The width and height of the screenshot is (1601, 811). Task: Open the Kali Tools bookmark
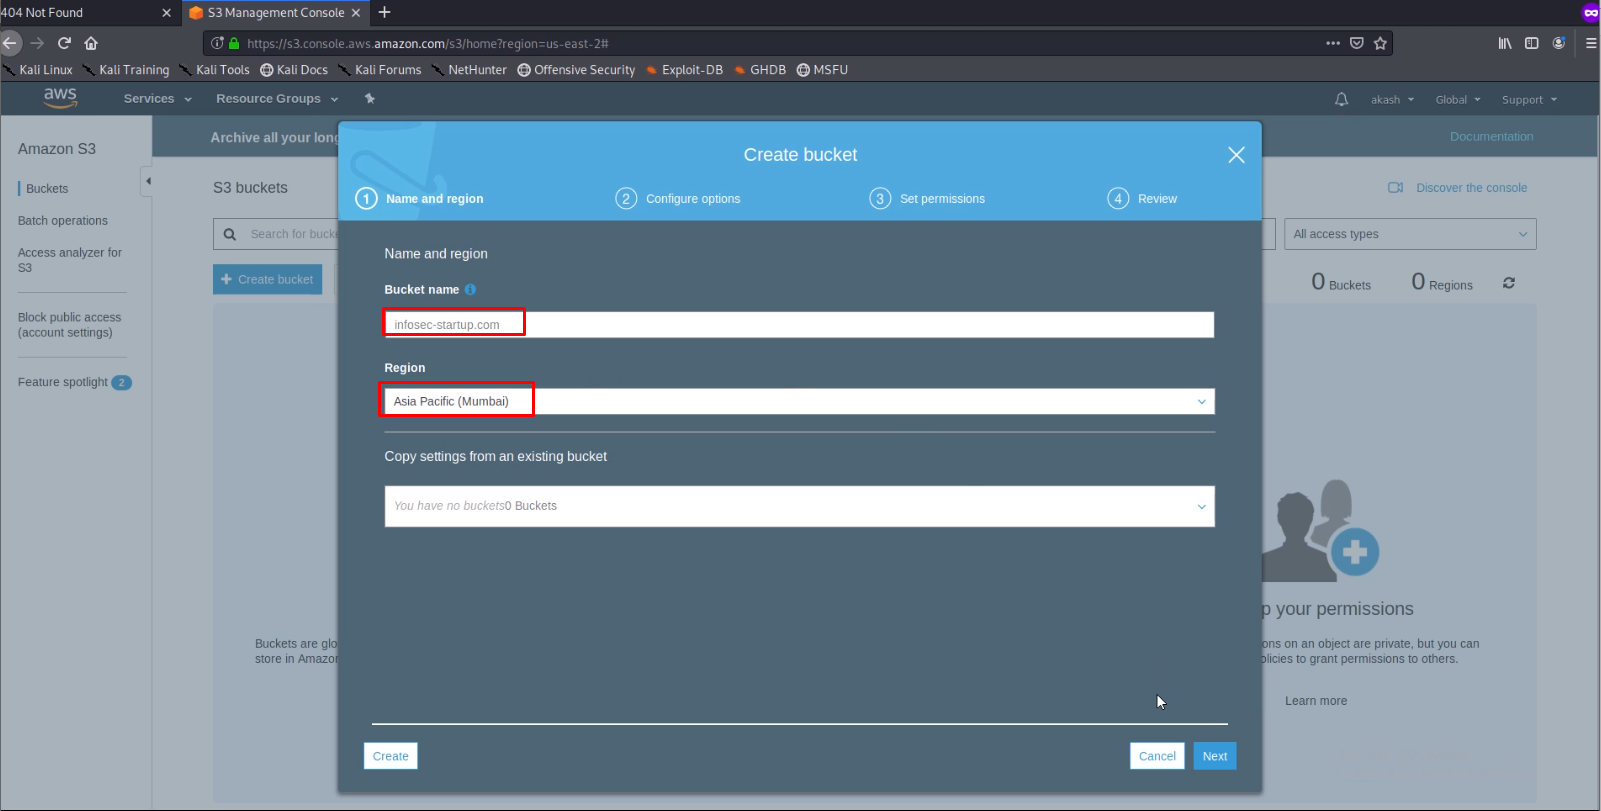click(x=215, y=70)
